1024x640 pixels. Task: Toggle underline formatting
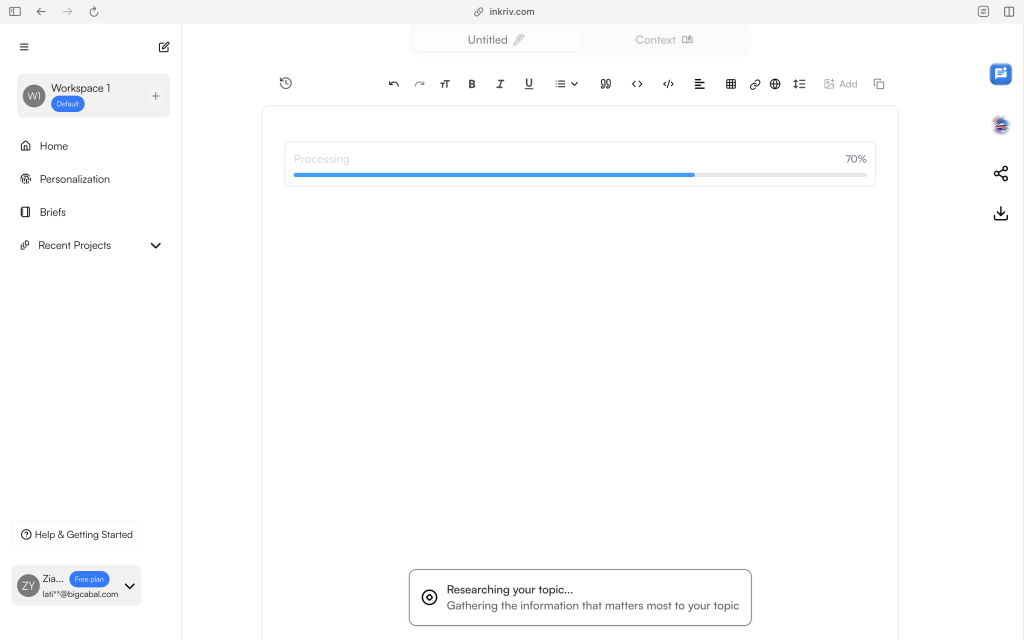pos(529,84)
